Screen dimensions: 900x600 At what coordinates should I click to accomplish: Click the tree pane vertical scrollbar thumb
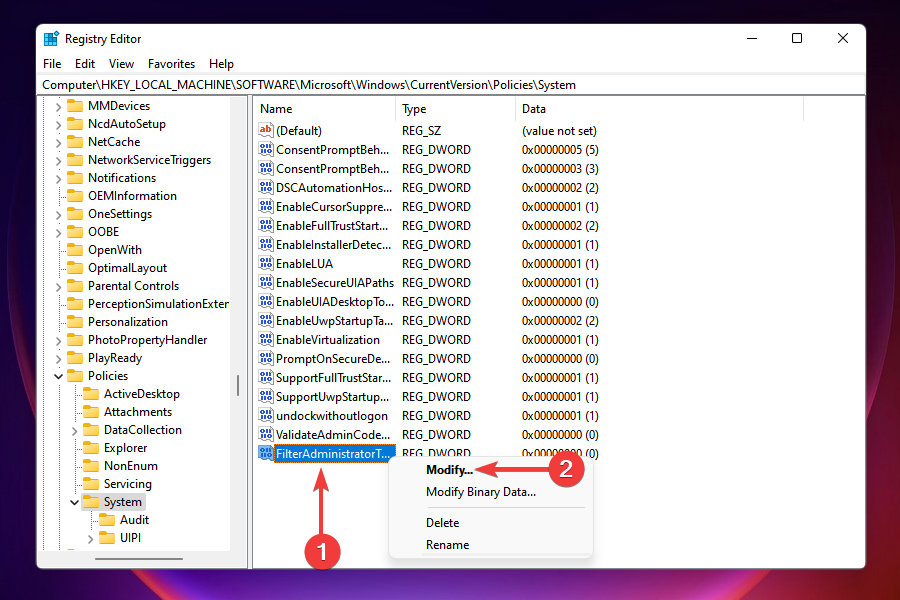pyautogui.click(x=238, y=385)
